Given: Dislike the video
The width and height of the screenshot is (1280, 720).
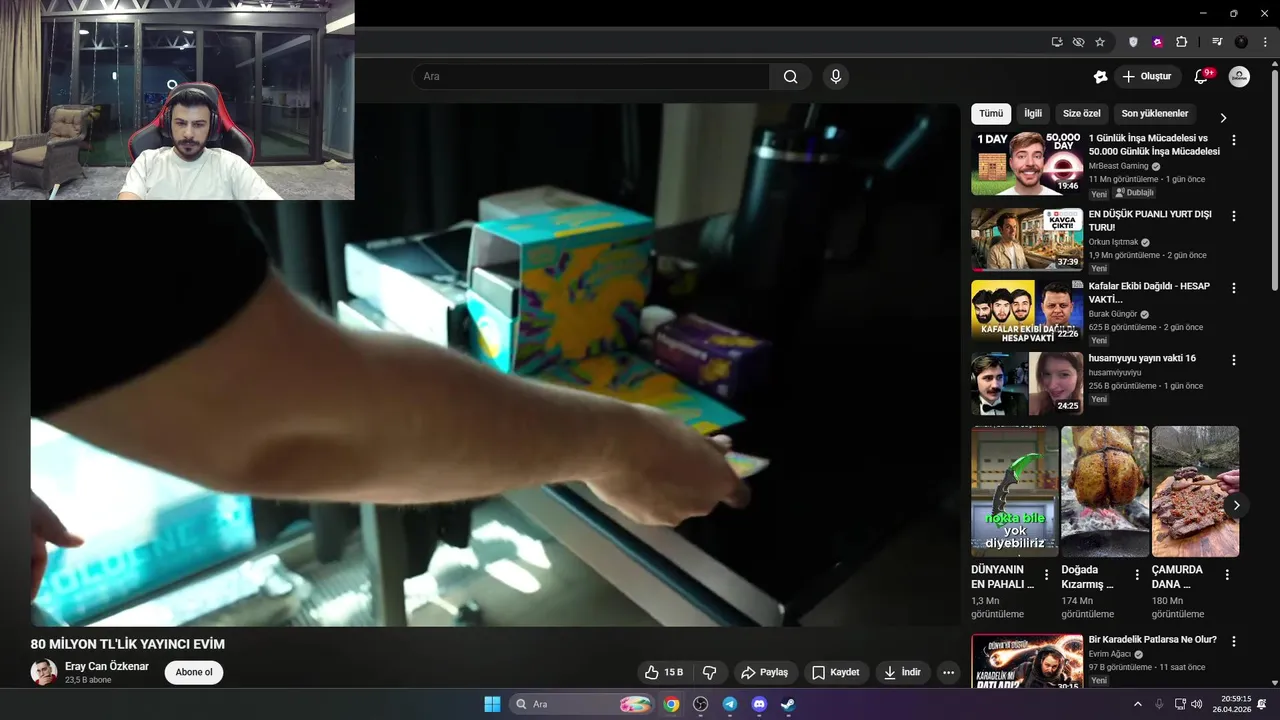Looking at the screenshot, I should [710, 672].
